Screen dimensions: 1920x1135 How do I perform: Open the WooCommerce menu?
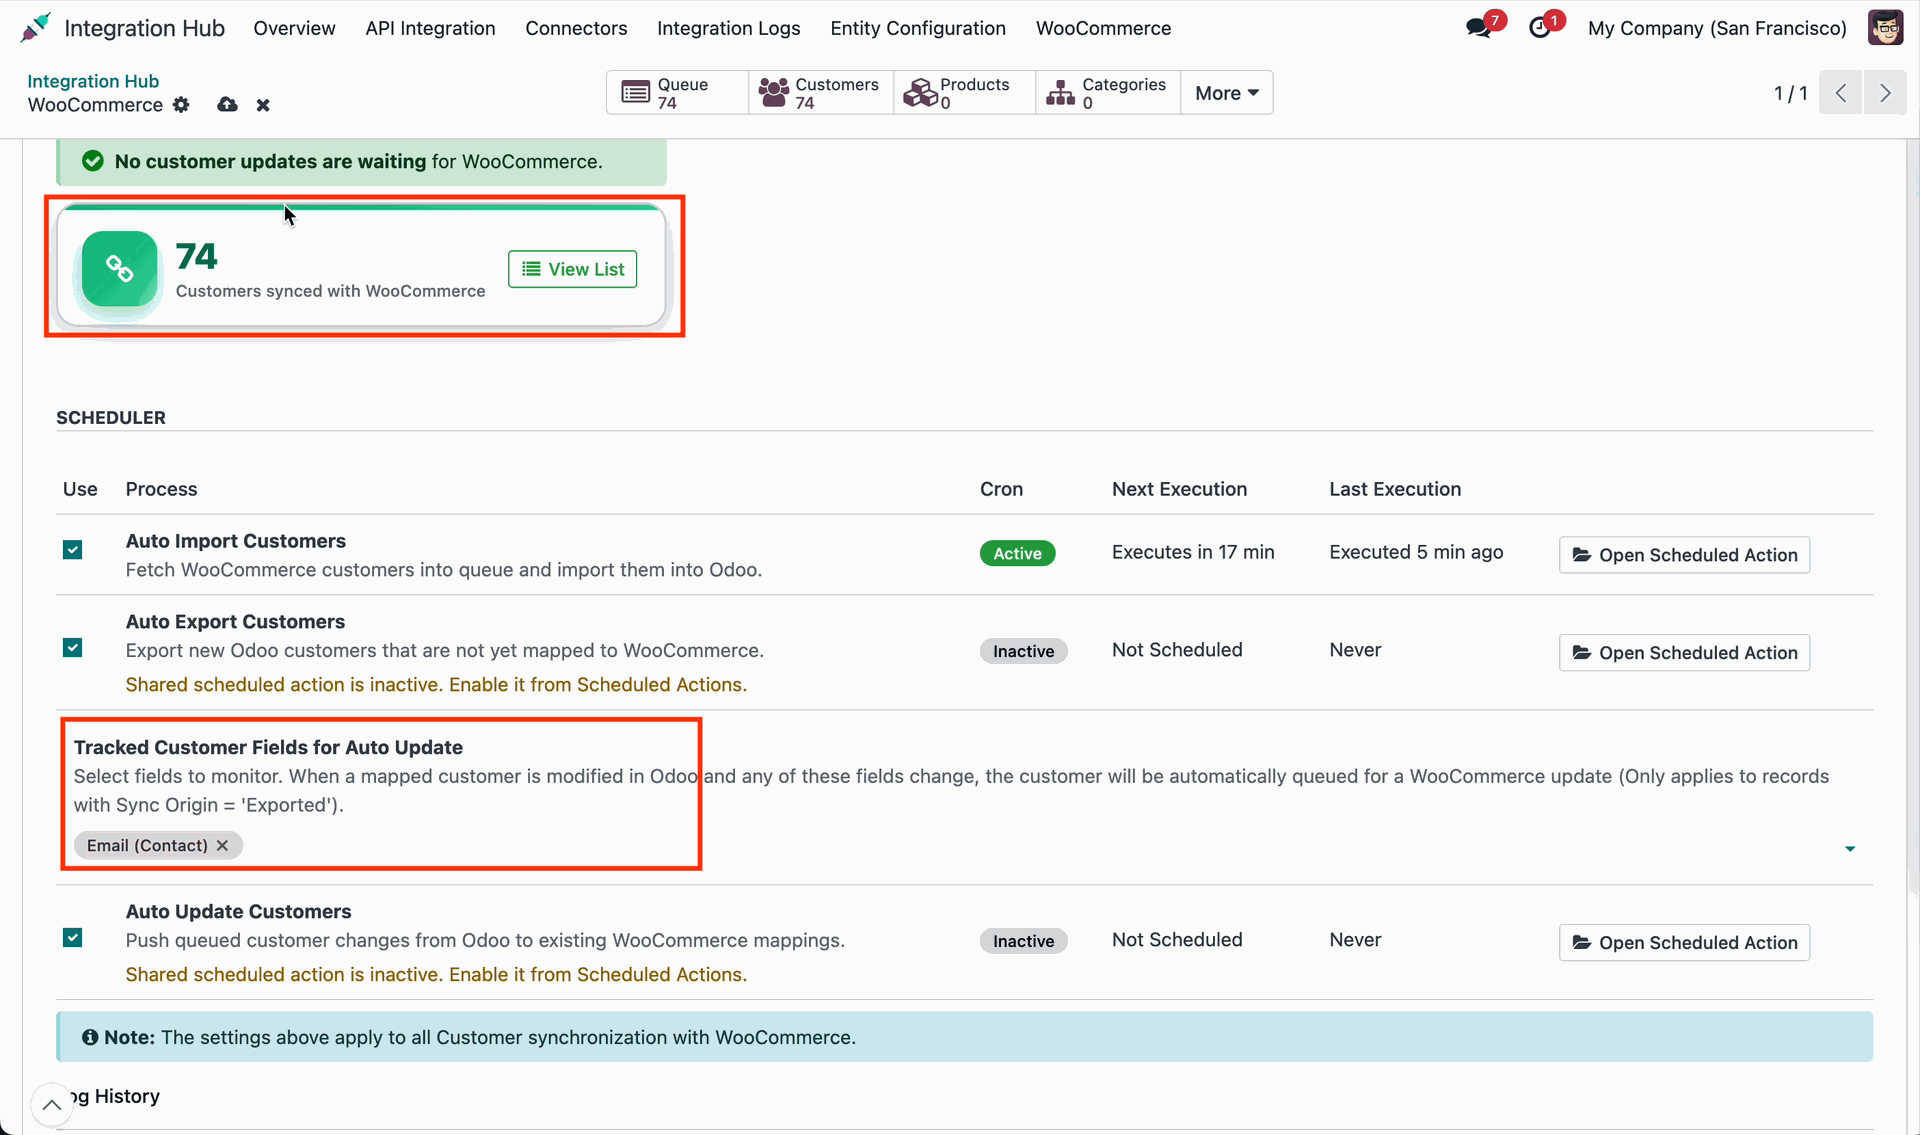coord(1103,28)
